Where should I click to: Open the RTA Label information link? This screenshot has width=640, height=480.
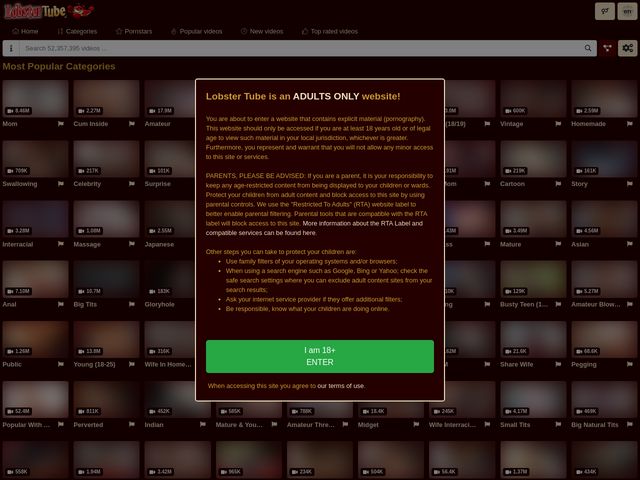coord(314,228)
